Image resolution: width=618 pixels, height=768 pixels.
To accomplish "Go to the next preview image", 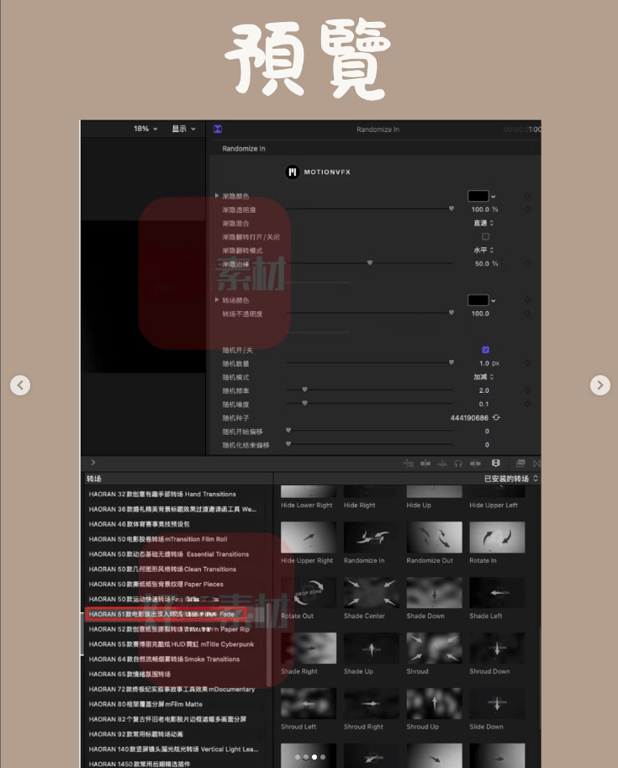I will coord(600,385).
